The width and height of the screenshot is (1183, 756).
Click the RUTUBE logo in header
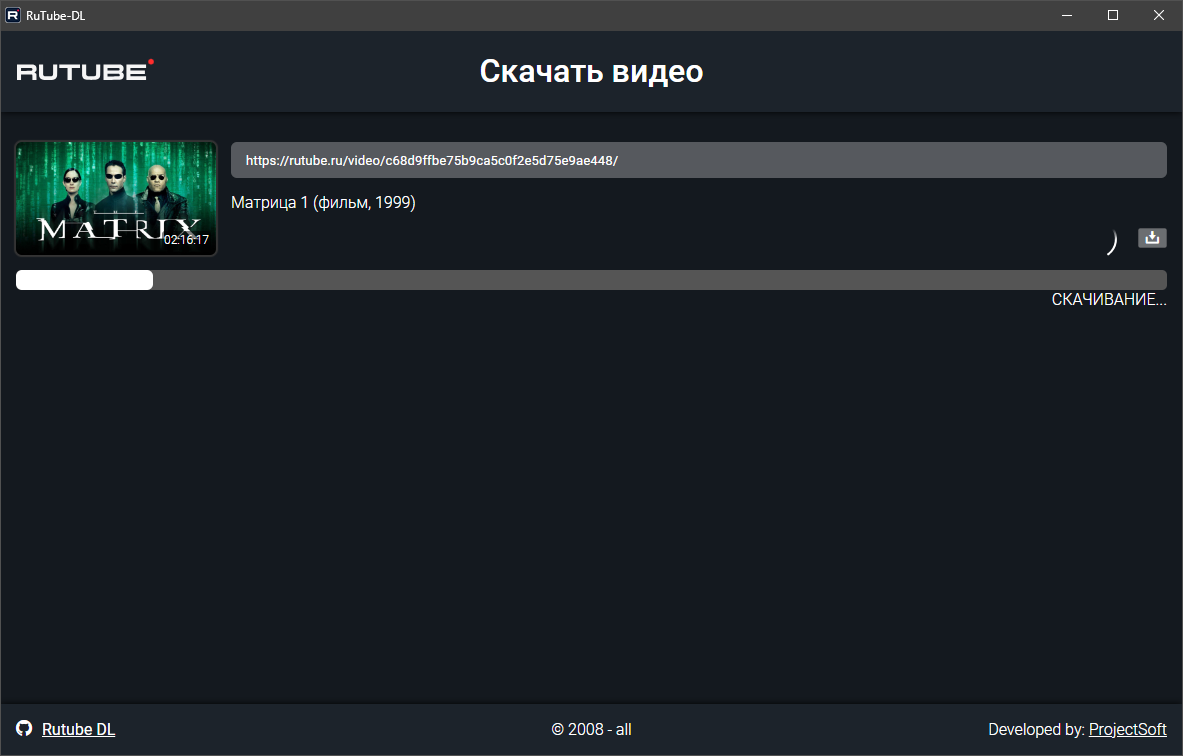[x=85, y=70]
